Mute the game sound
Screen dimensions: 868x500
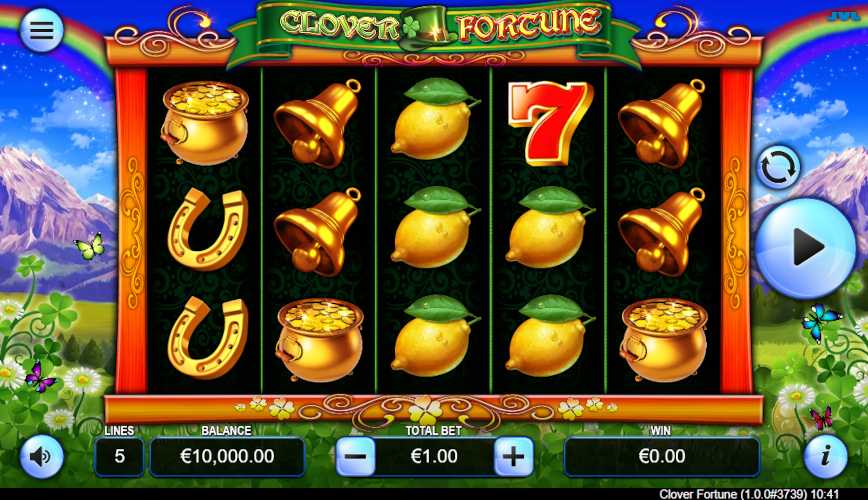pyautogui.click(x=42, y=456)
